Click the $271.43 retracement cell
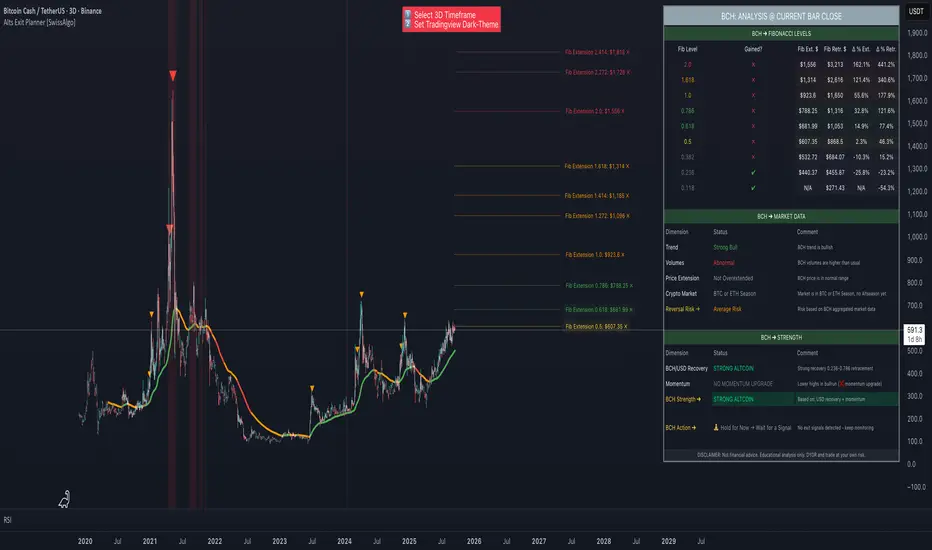Viewport: 932px width, 550px height. click(x=835, y=188)
